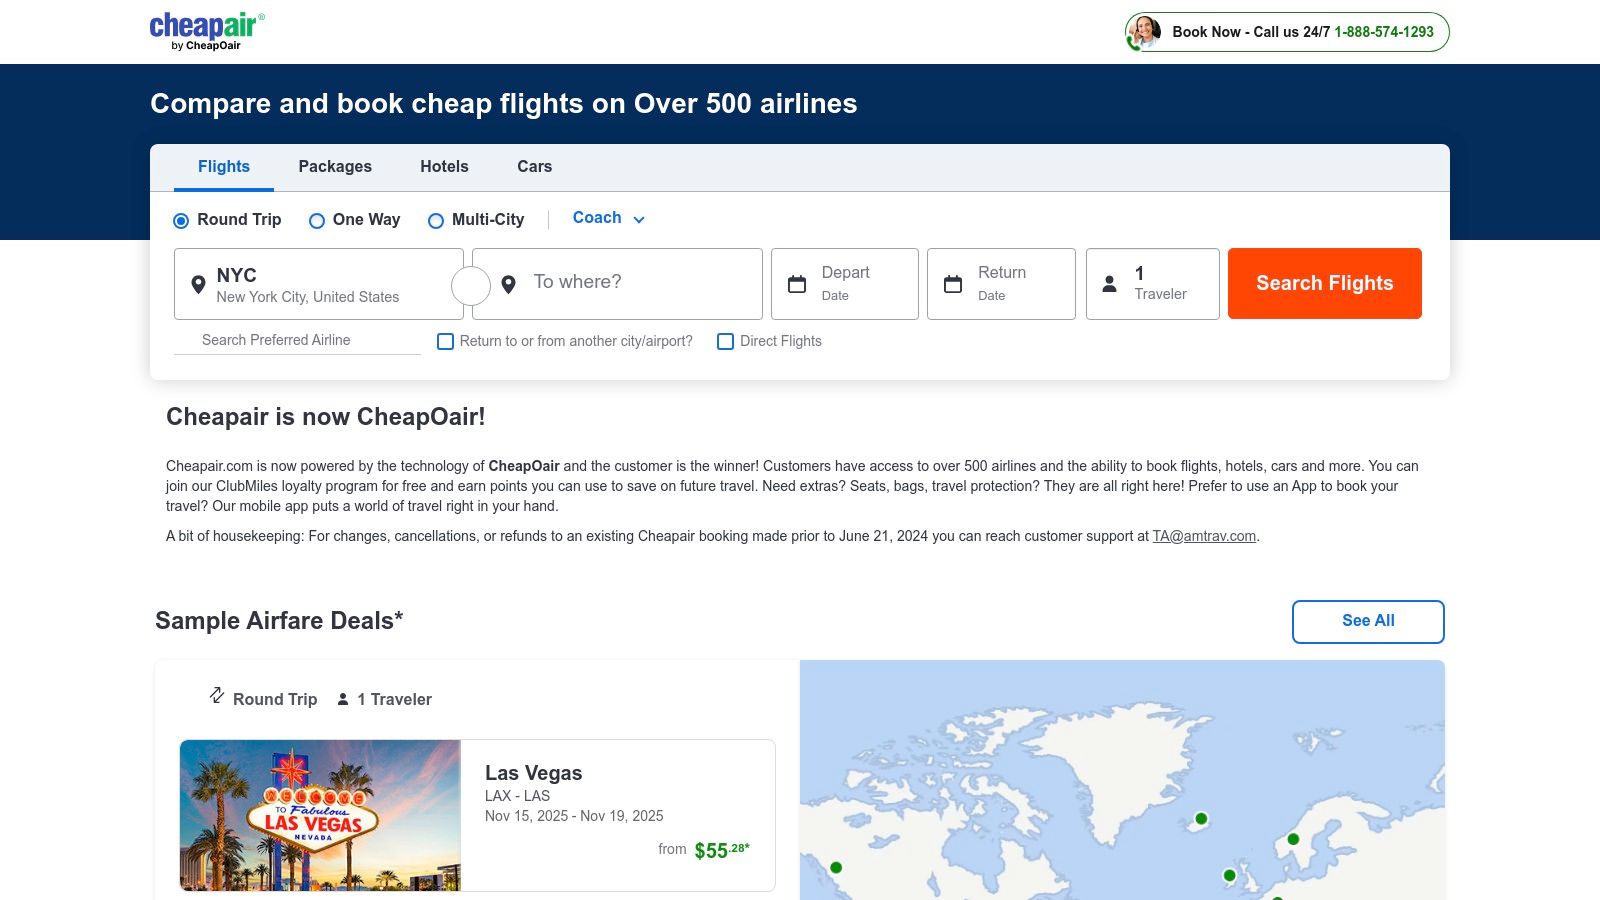This screenshot has height=900, width=1600.
Task: Click the See All deals button
Action: coord(1368,621)
